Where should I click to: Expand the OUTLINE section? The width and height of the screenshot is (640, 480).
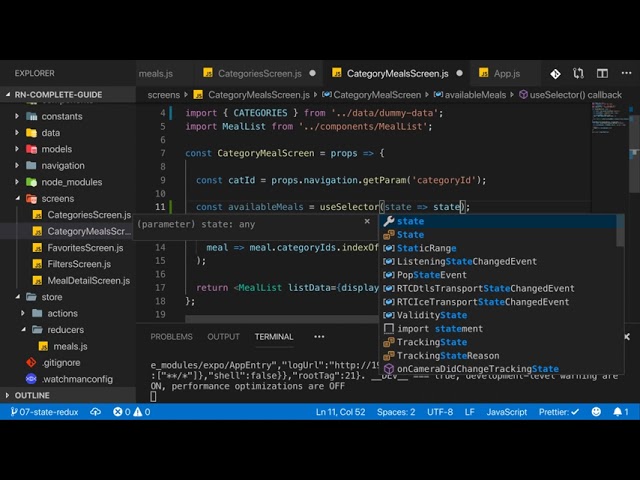pos(32,395)
